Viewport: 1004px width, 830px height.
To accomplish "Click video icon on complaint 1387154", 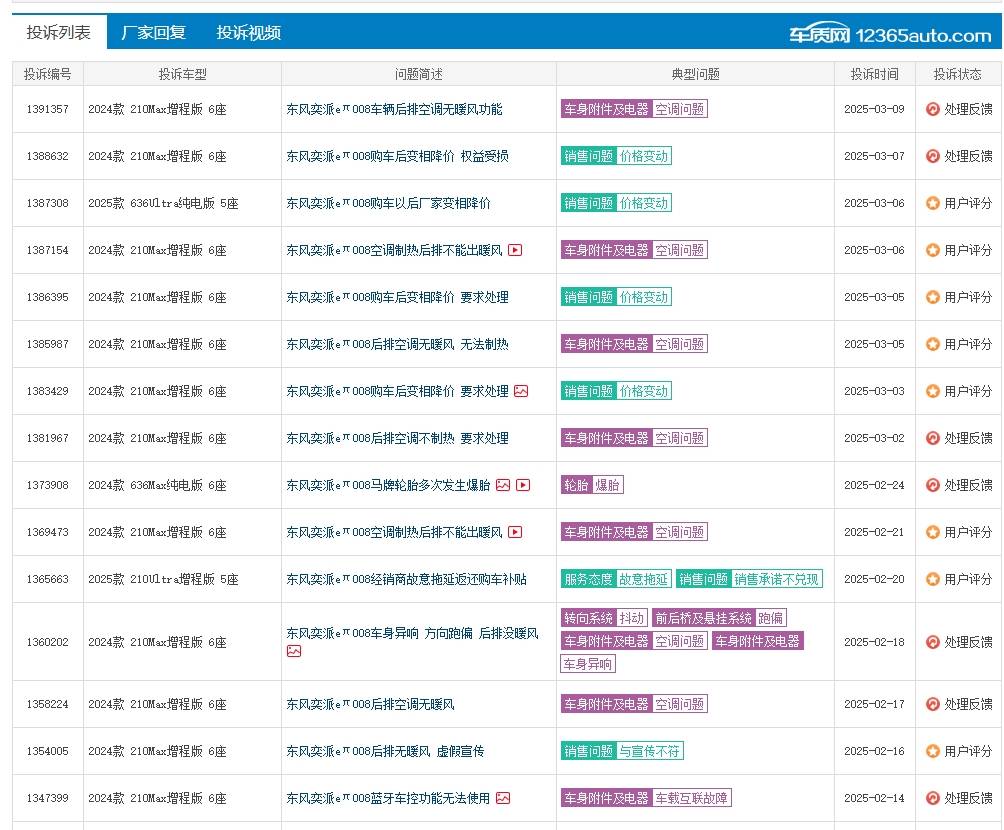I will click(x=515, y=250).
